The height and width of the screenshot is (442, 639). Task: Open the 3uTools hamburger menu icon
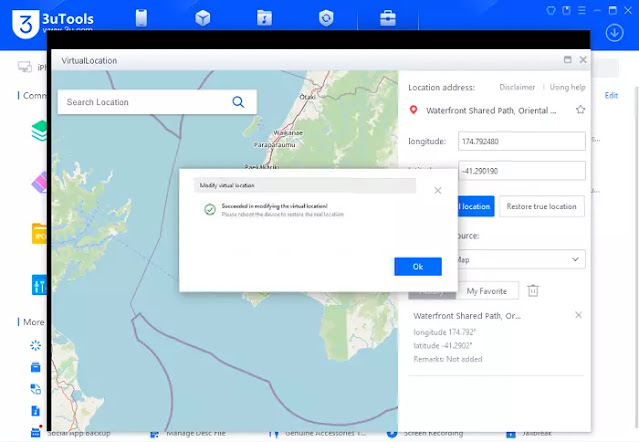tap(582, 10)
